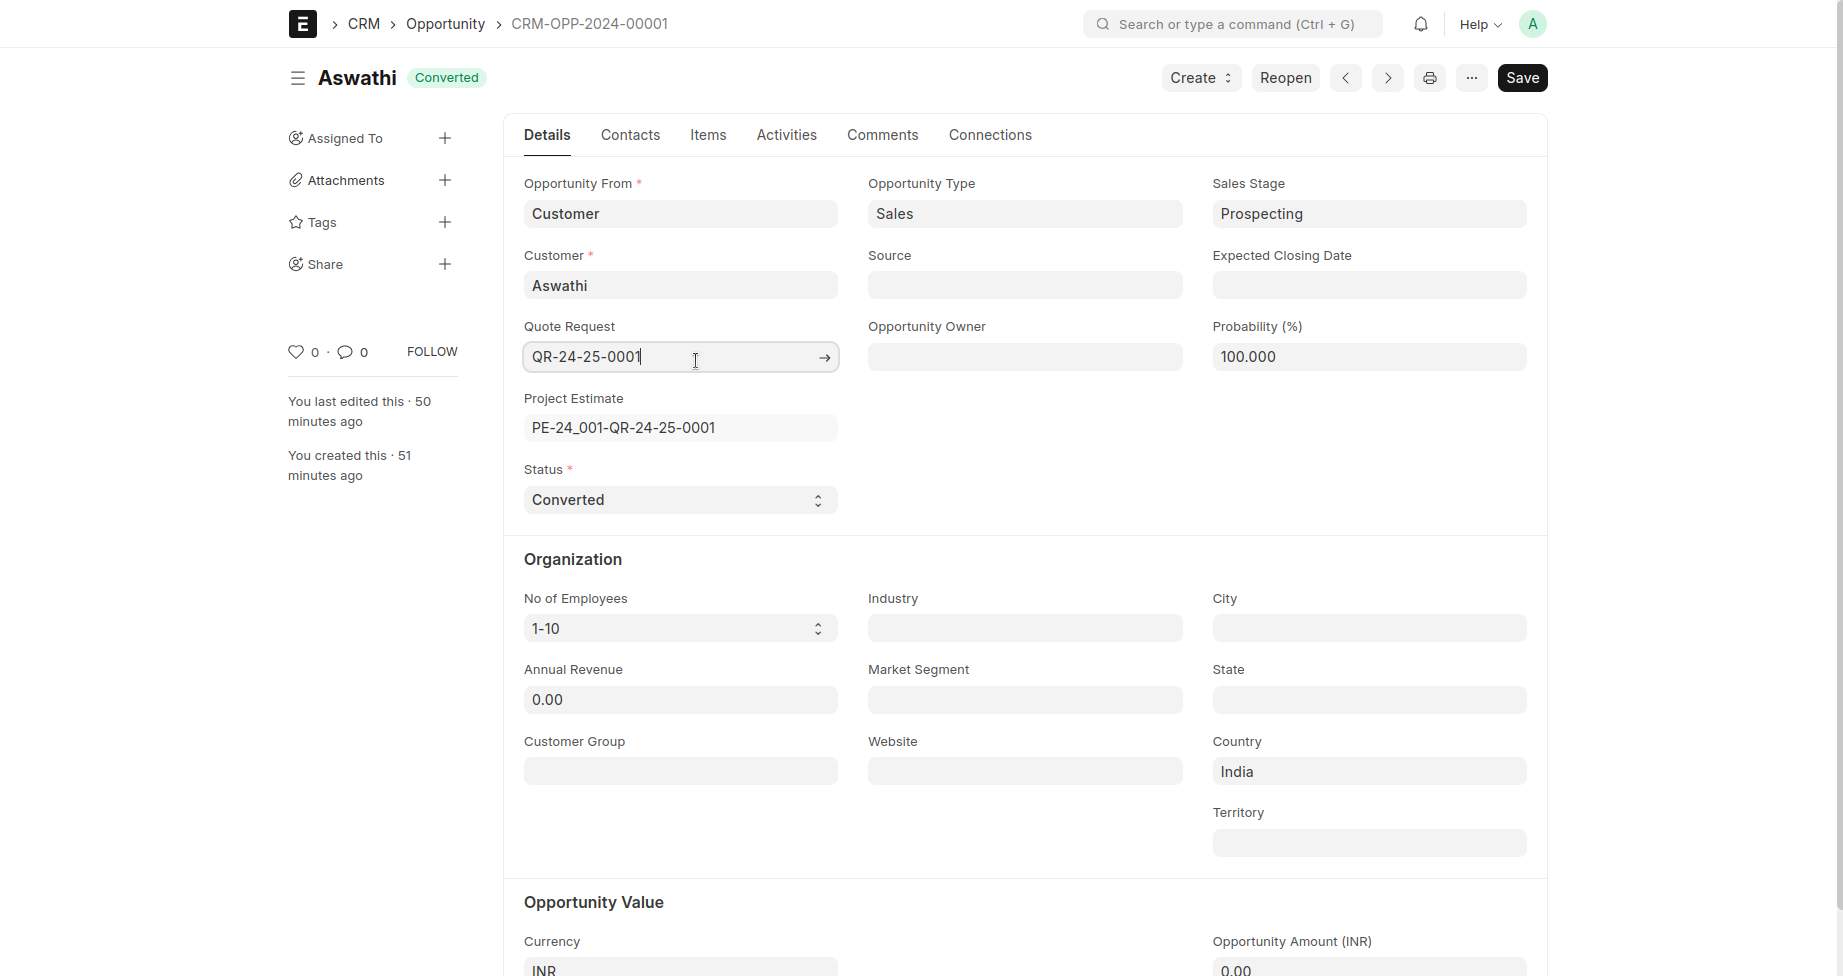Switch to the Items tab

click(x=708, y=135)
